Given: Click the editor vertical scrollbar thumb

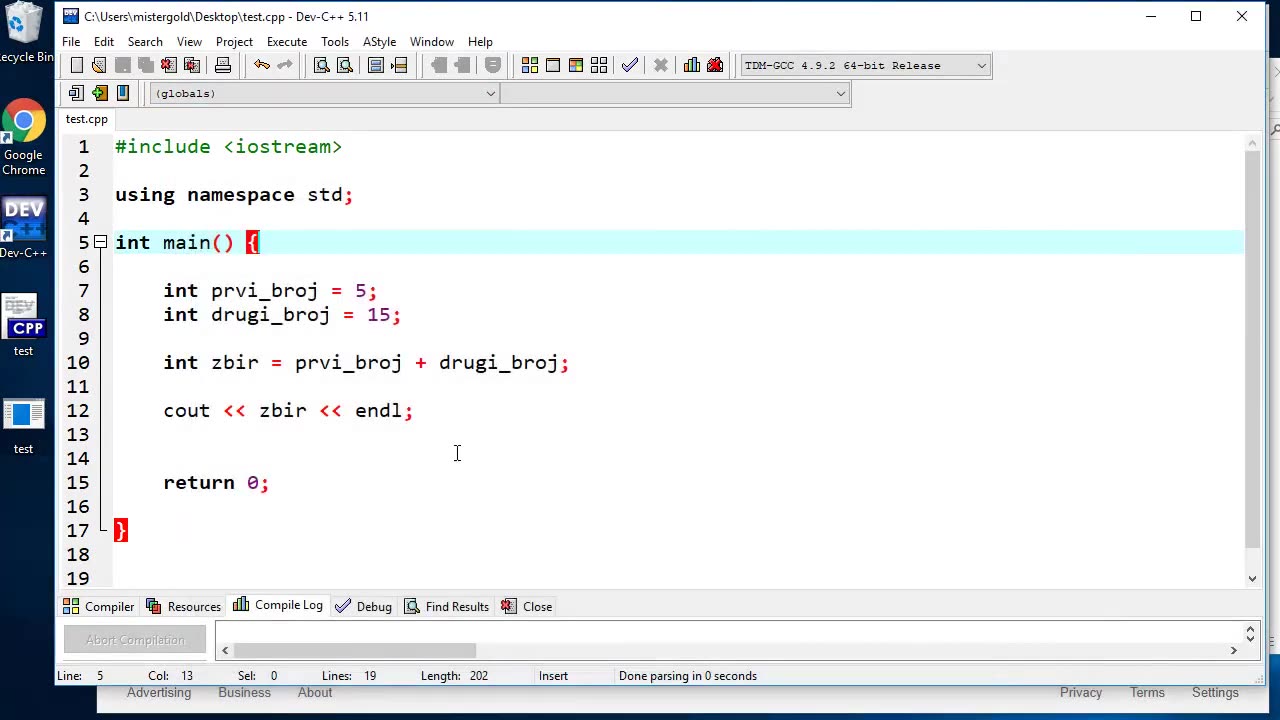Looking at the screenshot, I should coord(1252,350).
